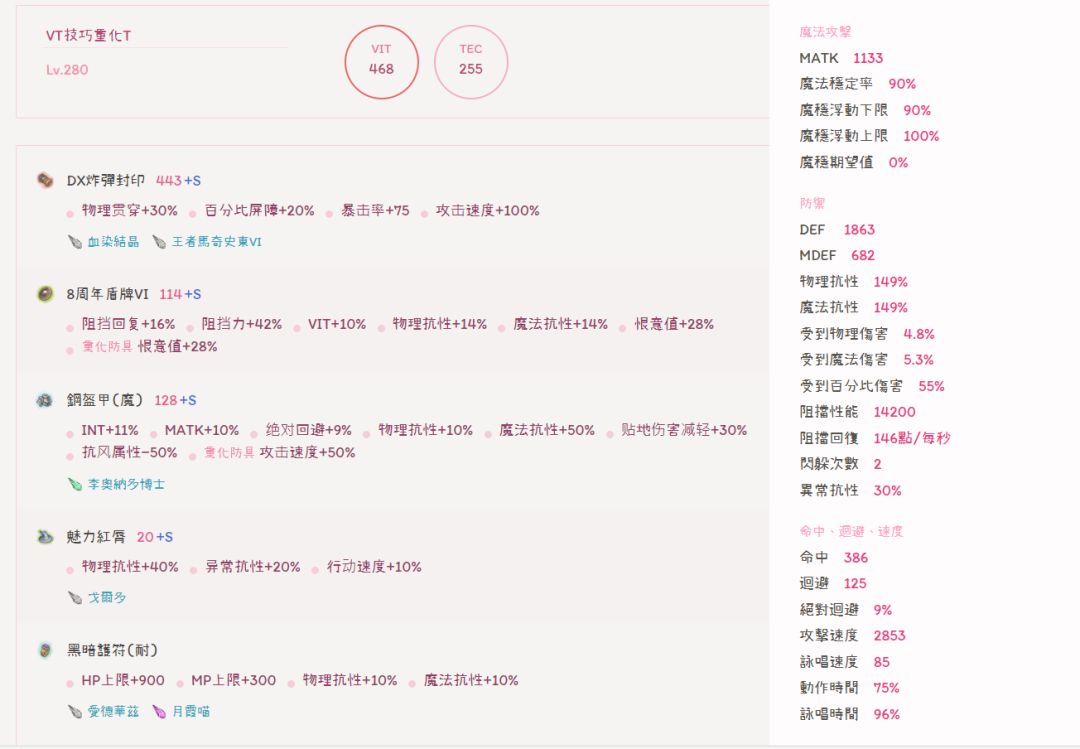
Task: Click the 贴地伤害减轻+30% stat
Action: tap(684, 430)
